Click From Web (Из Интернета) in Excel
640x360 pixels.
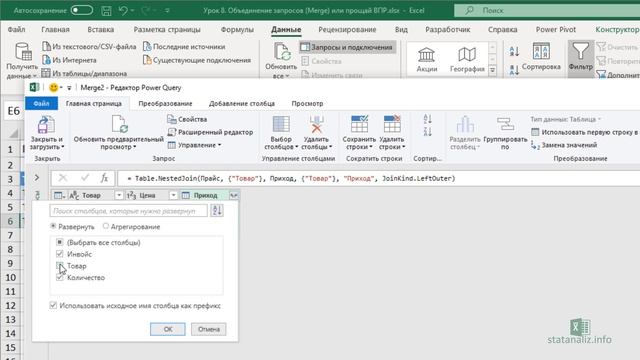(x=69, y=60)
